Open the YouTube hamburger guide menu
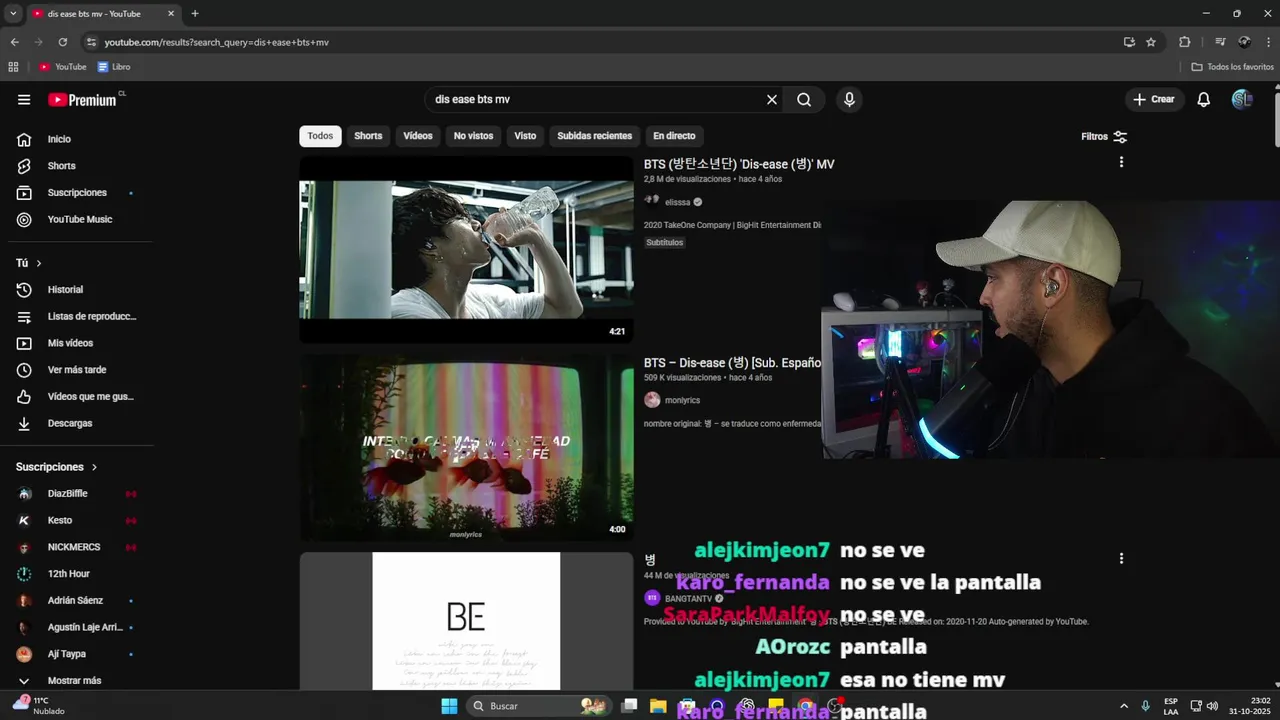Screen dimensions: 1280x720 coord(24,99)
